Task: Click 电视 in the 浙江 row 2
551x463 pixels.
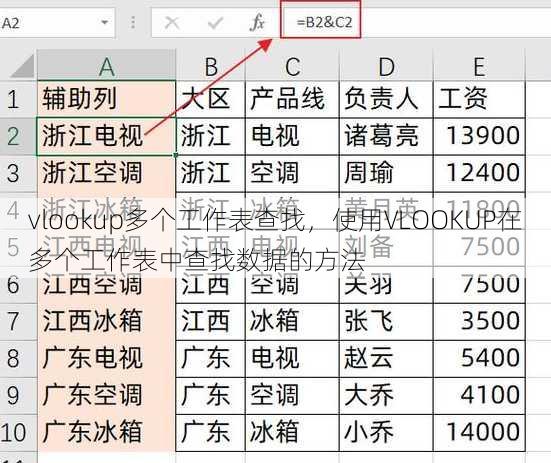Action: point(292,136)
